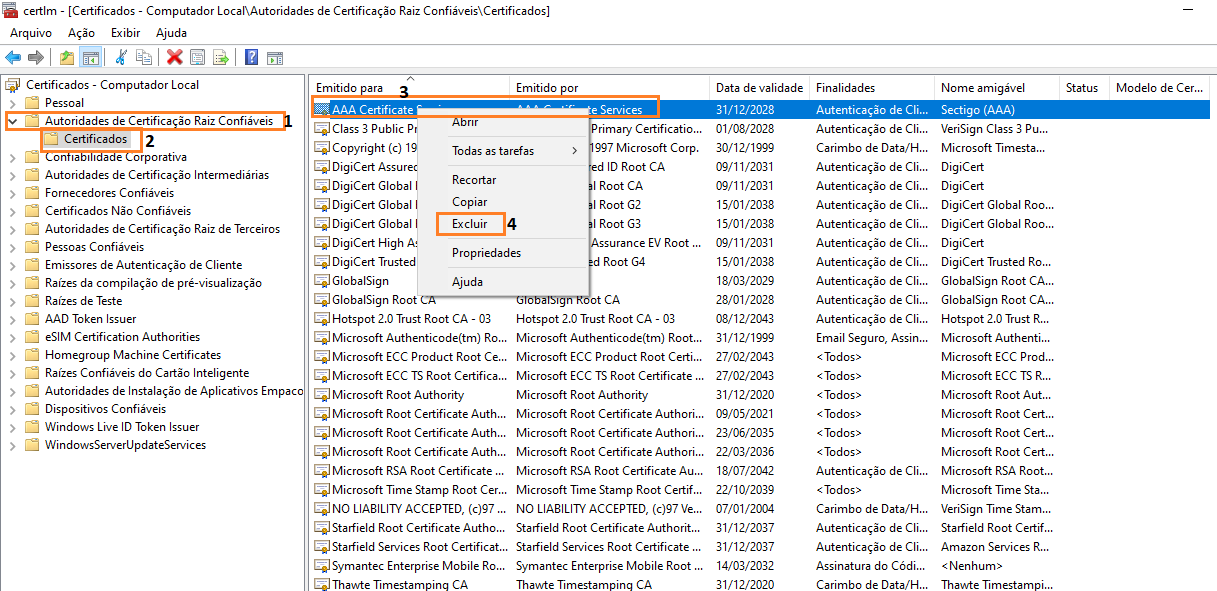This screenshot has height=591, width=1217.
Task: Select Emissores de Autenticação de Cliente folder
Action: click(143, 265)
